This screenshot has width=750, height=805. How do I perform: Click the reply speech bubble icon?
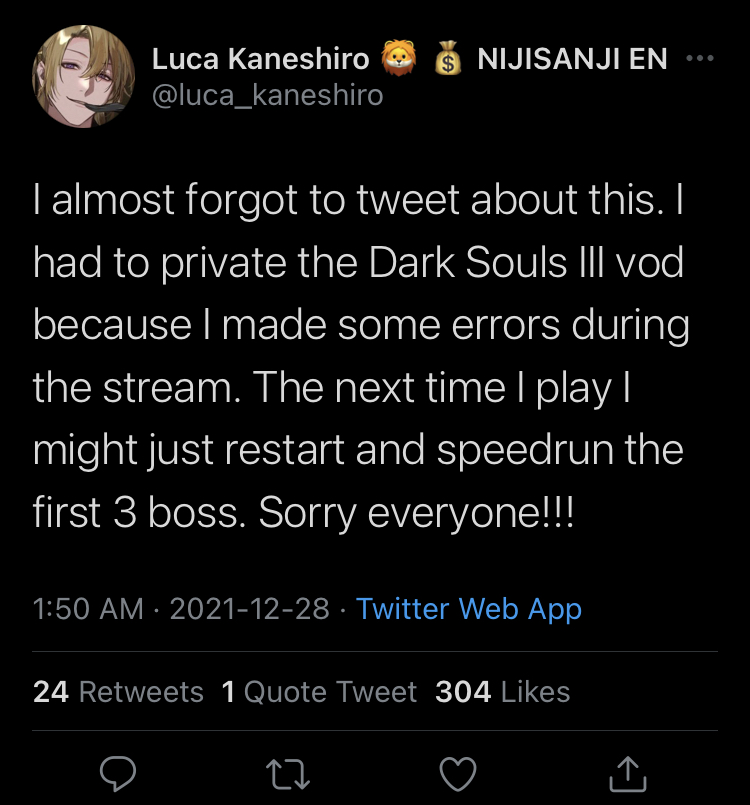click(x=118, y=772)
